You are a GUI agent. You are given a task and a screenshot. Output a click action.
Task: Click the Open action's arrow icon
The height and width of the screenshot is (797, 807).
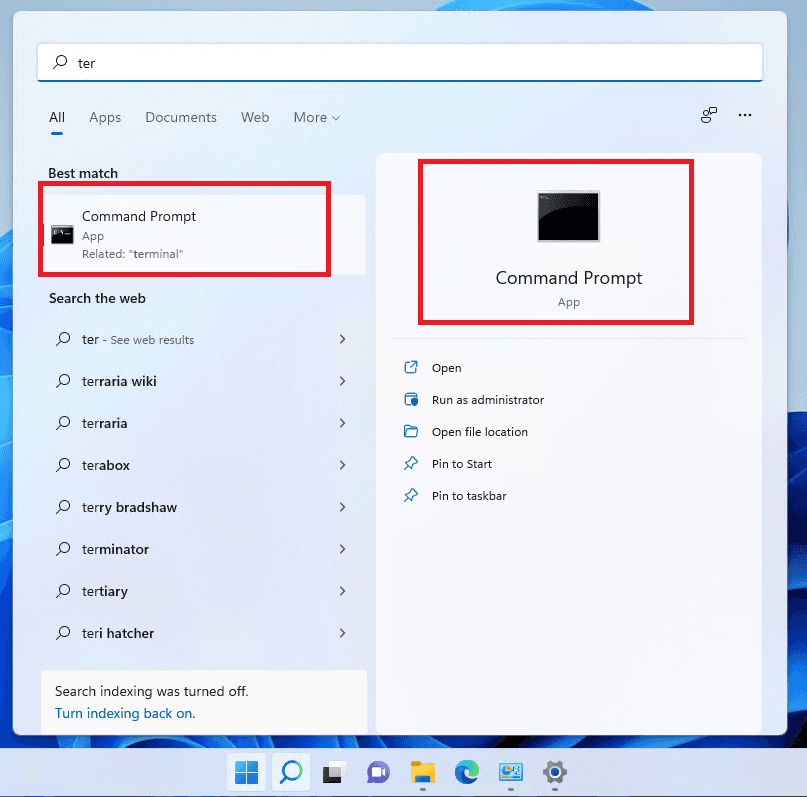pyautogui.click(x=411, y=367)
